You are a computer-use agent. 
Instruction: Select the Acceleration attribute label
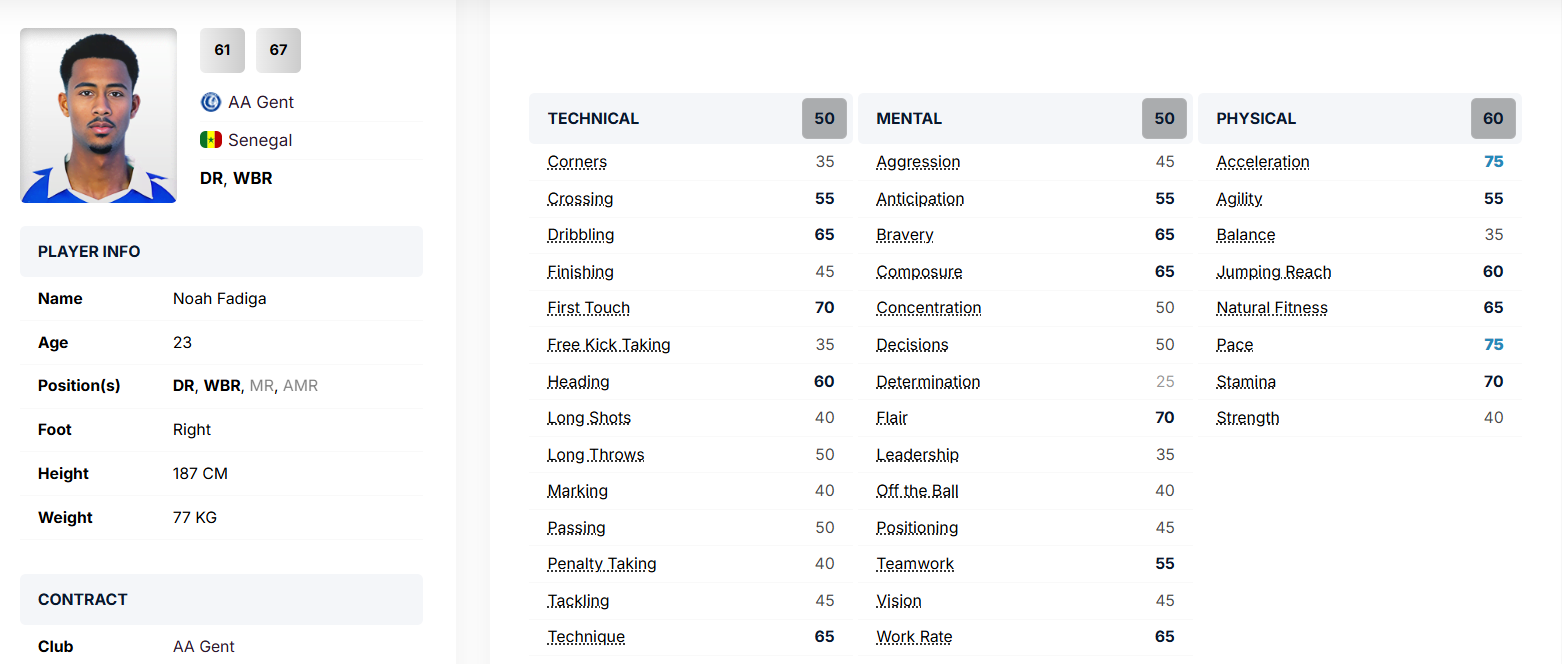[1262, 162]
